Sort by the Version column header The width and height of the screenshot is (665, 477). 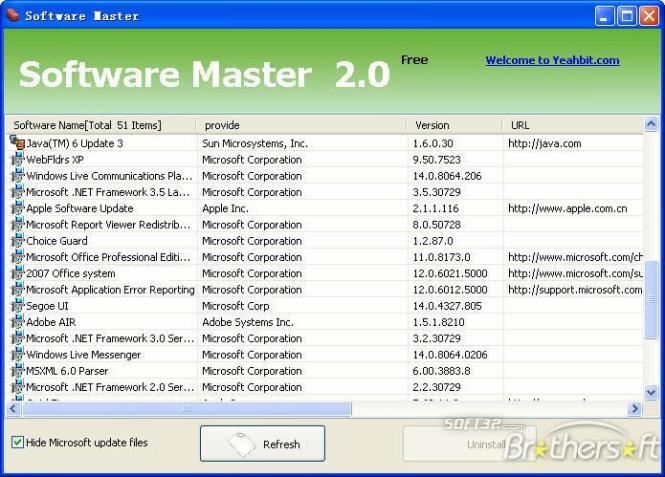[455, 125]
